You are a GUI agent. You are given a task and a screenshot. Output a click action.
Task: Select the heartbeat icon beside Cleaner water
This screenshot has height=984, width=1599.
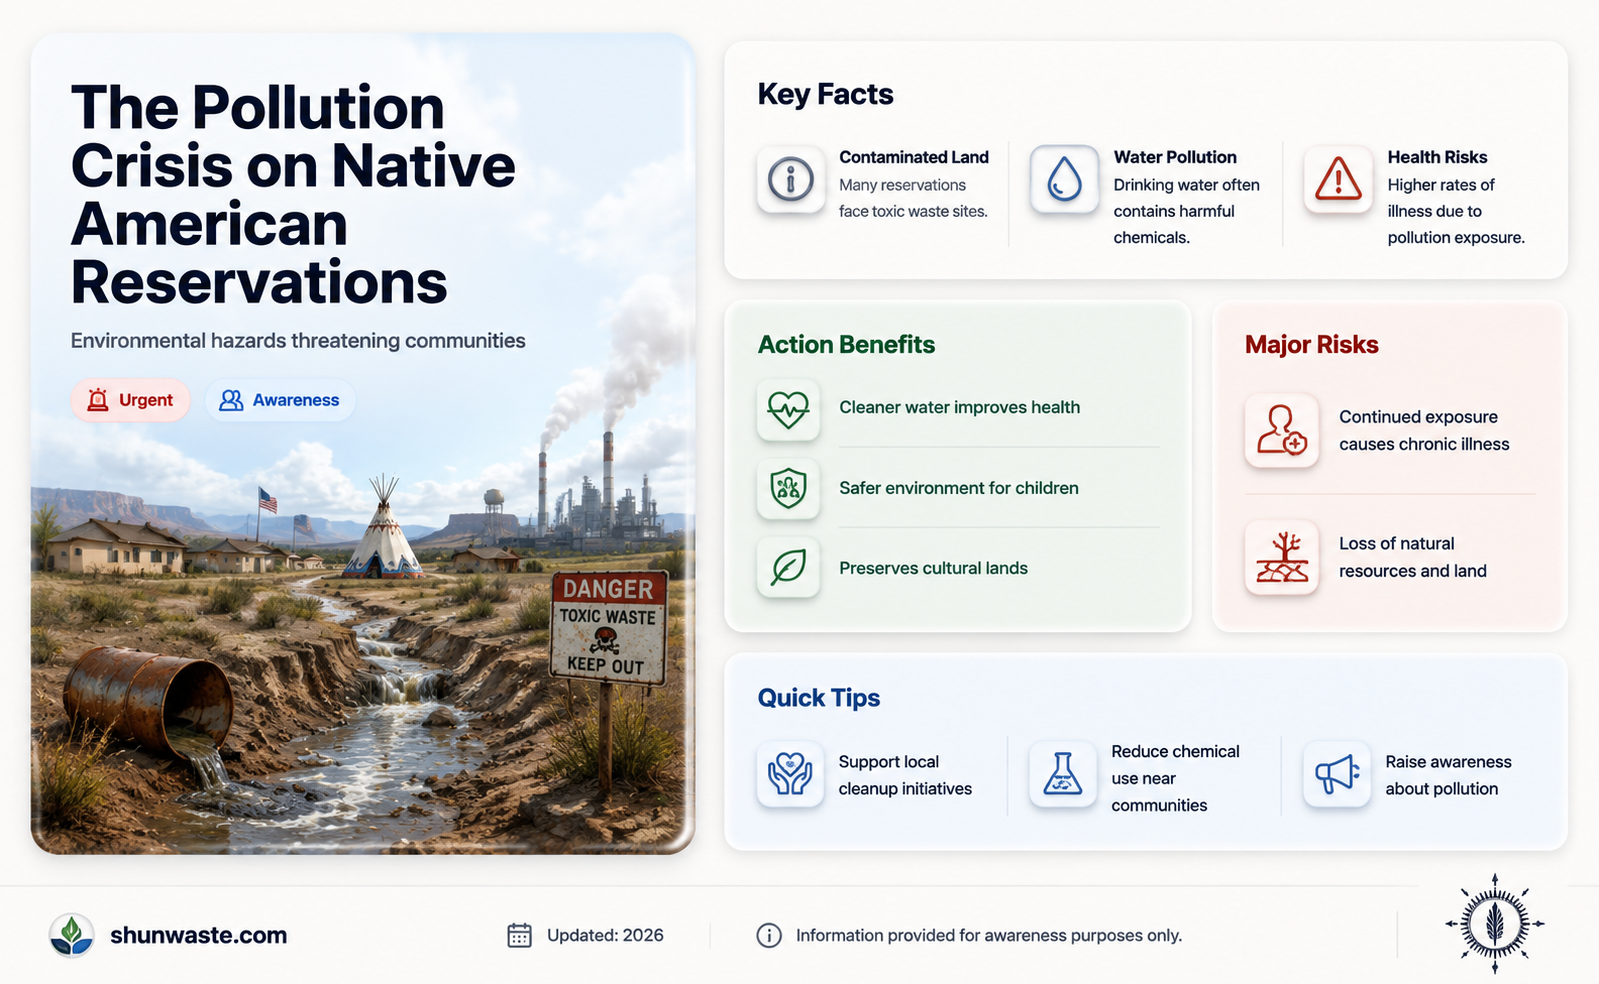(788, 408)
